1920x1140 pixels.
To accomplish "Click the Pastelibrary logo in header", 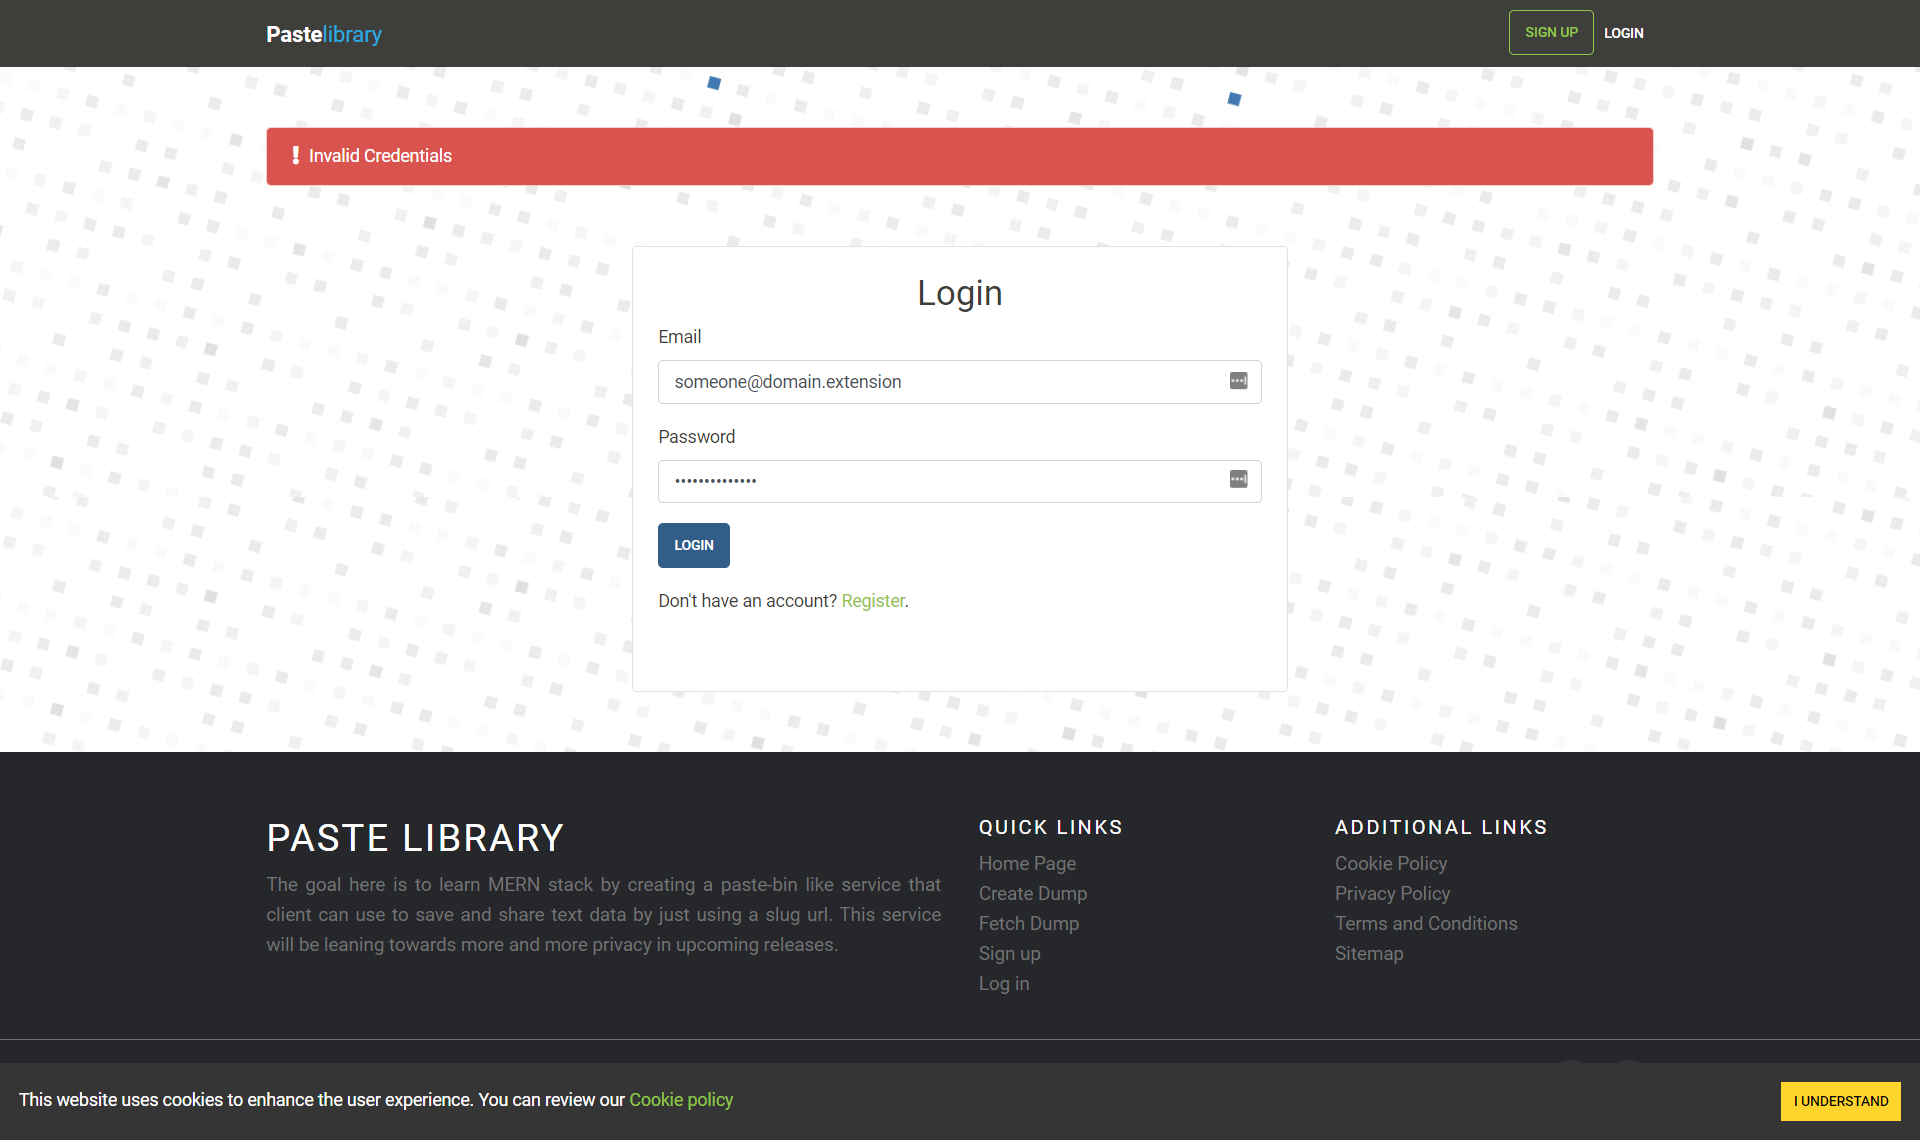I will pyautogui.click(x=323, y=34).
